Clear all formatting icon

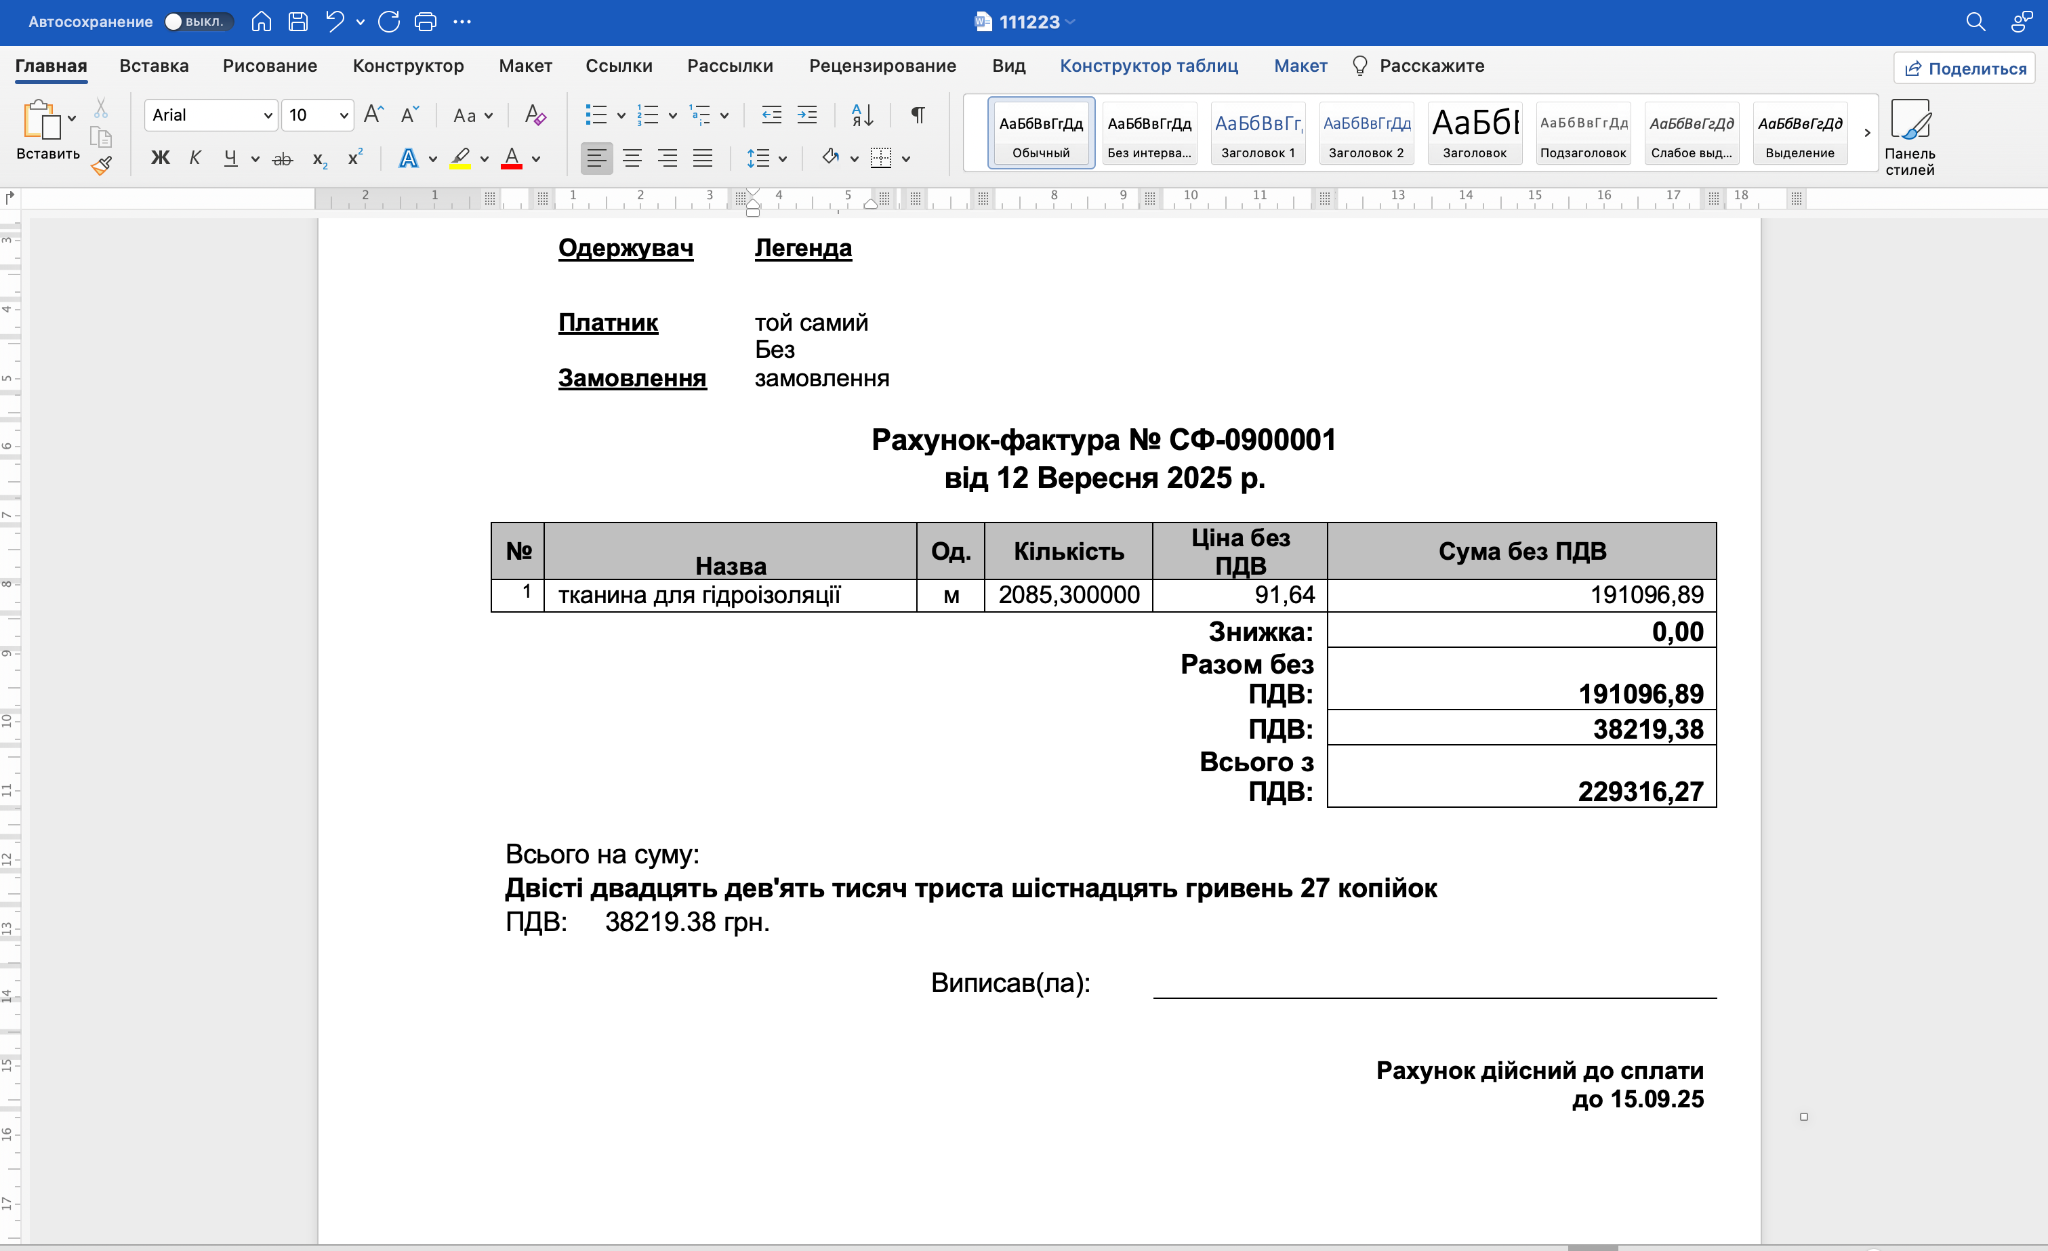[x=535, y=115]
